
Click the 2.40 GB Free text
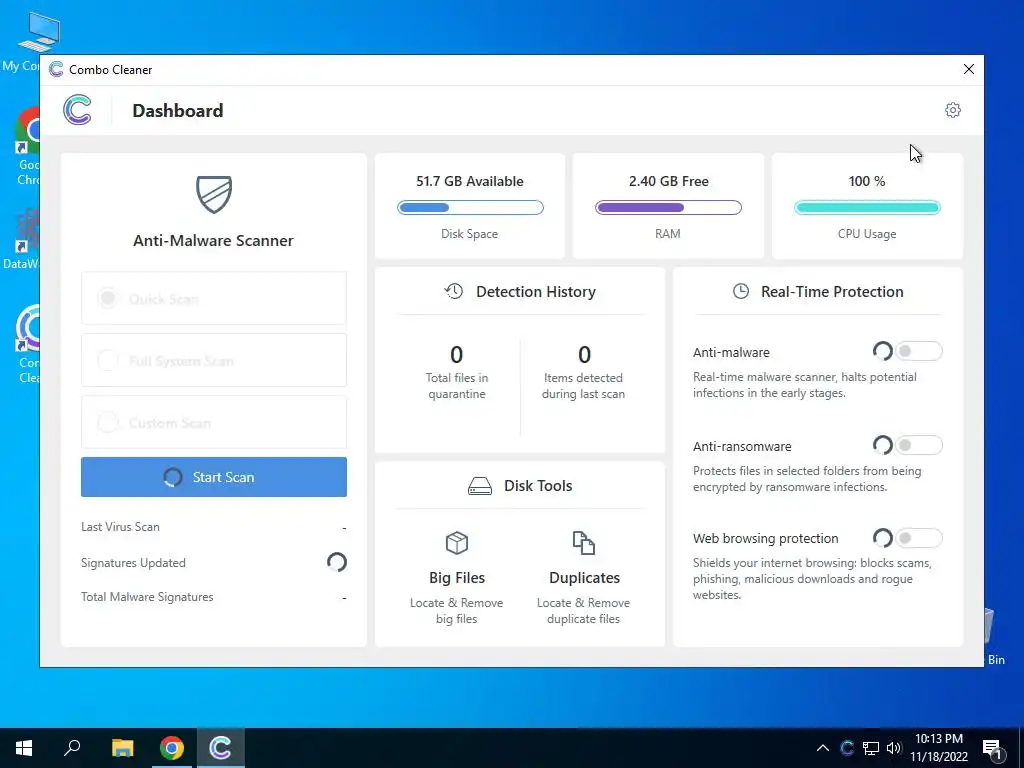pyautogui.click(x=669, y=181)
